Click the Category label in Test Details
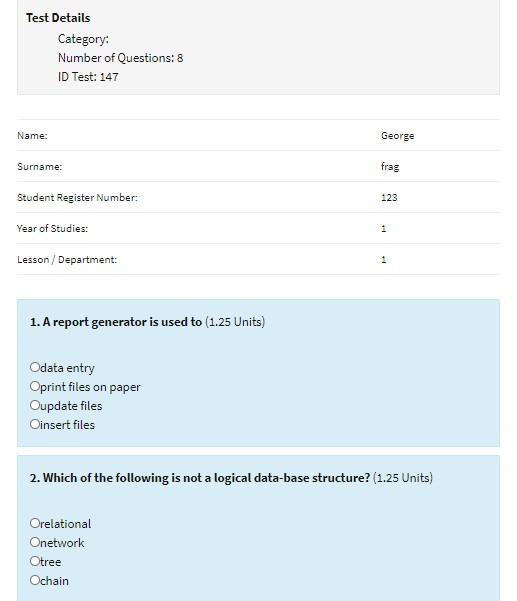517x601 pixels. [x=83, y=39]
